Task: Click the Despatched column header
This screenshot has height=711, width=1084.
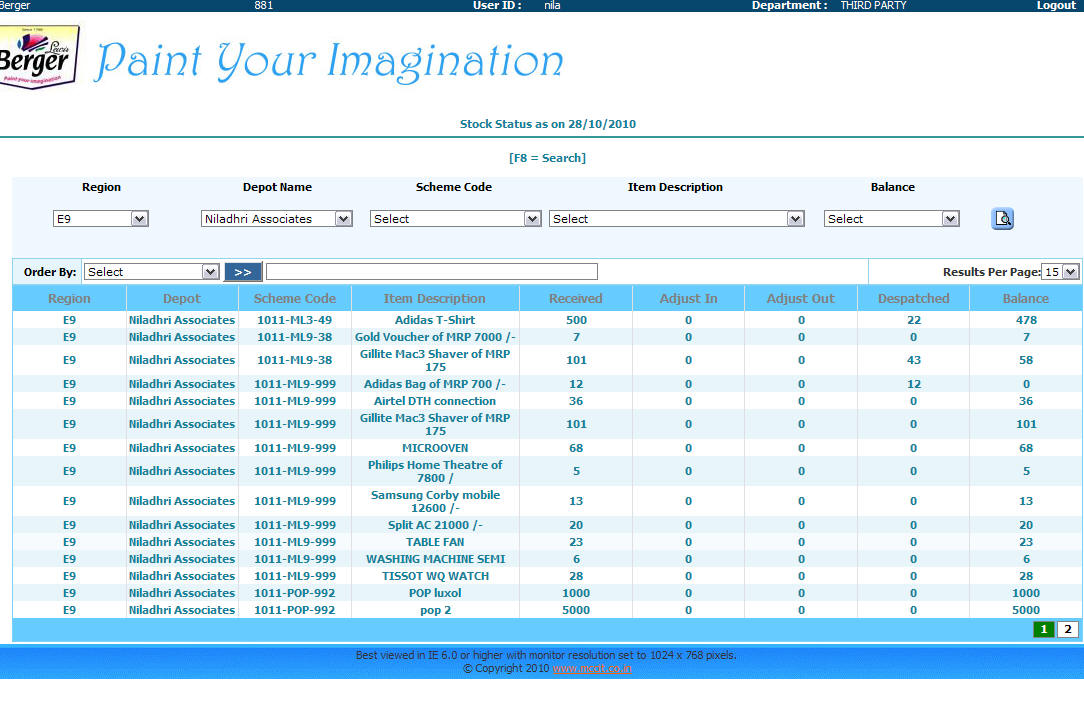Action: click(x=913, y=299)
